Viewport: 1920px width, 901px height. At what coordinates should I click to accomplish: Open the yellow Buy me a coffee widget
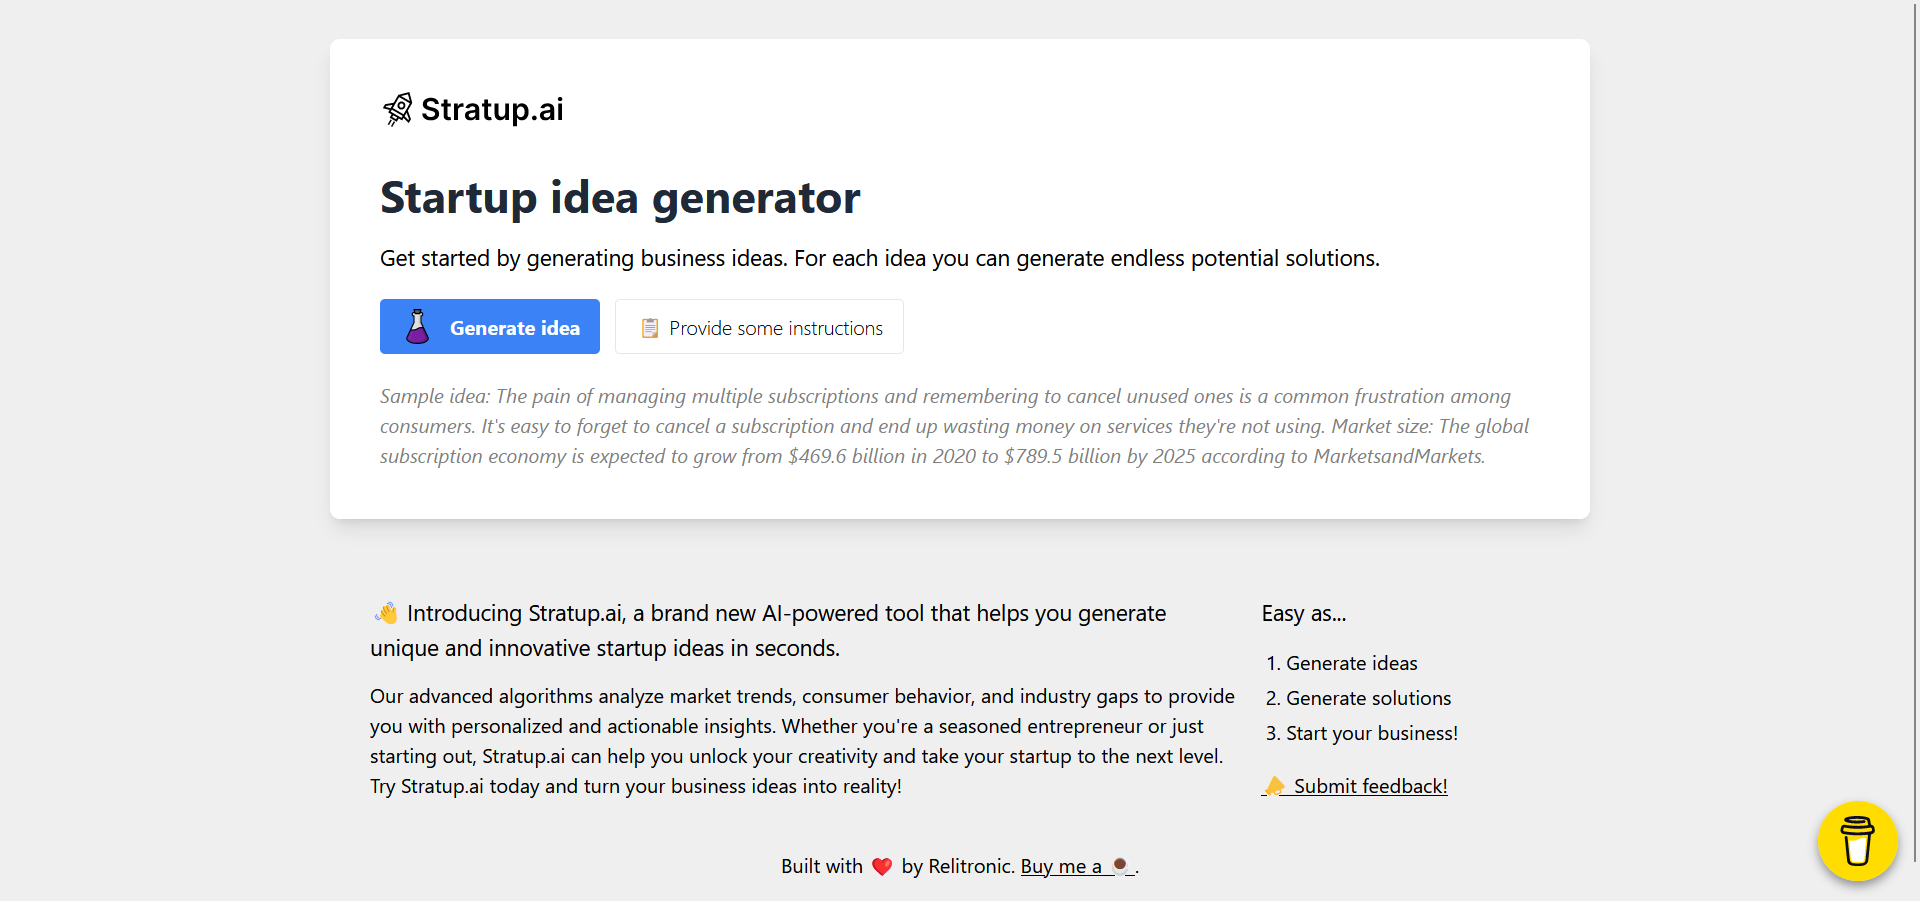pos(1857,842)
